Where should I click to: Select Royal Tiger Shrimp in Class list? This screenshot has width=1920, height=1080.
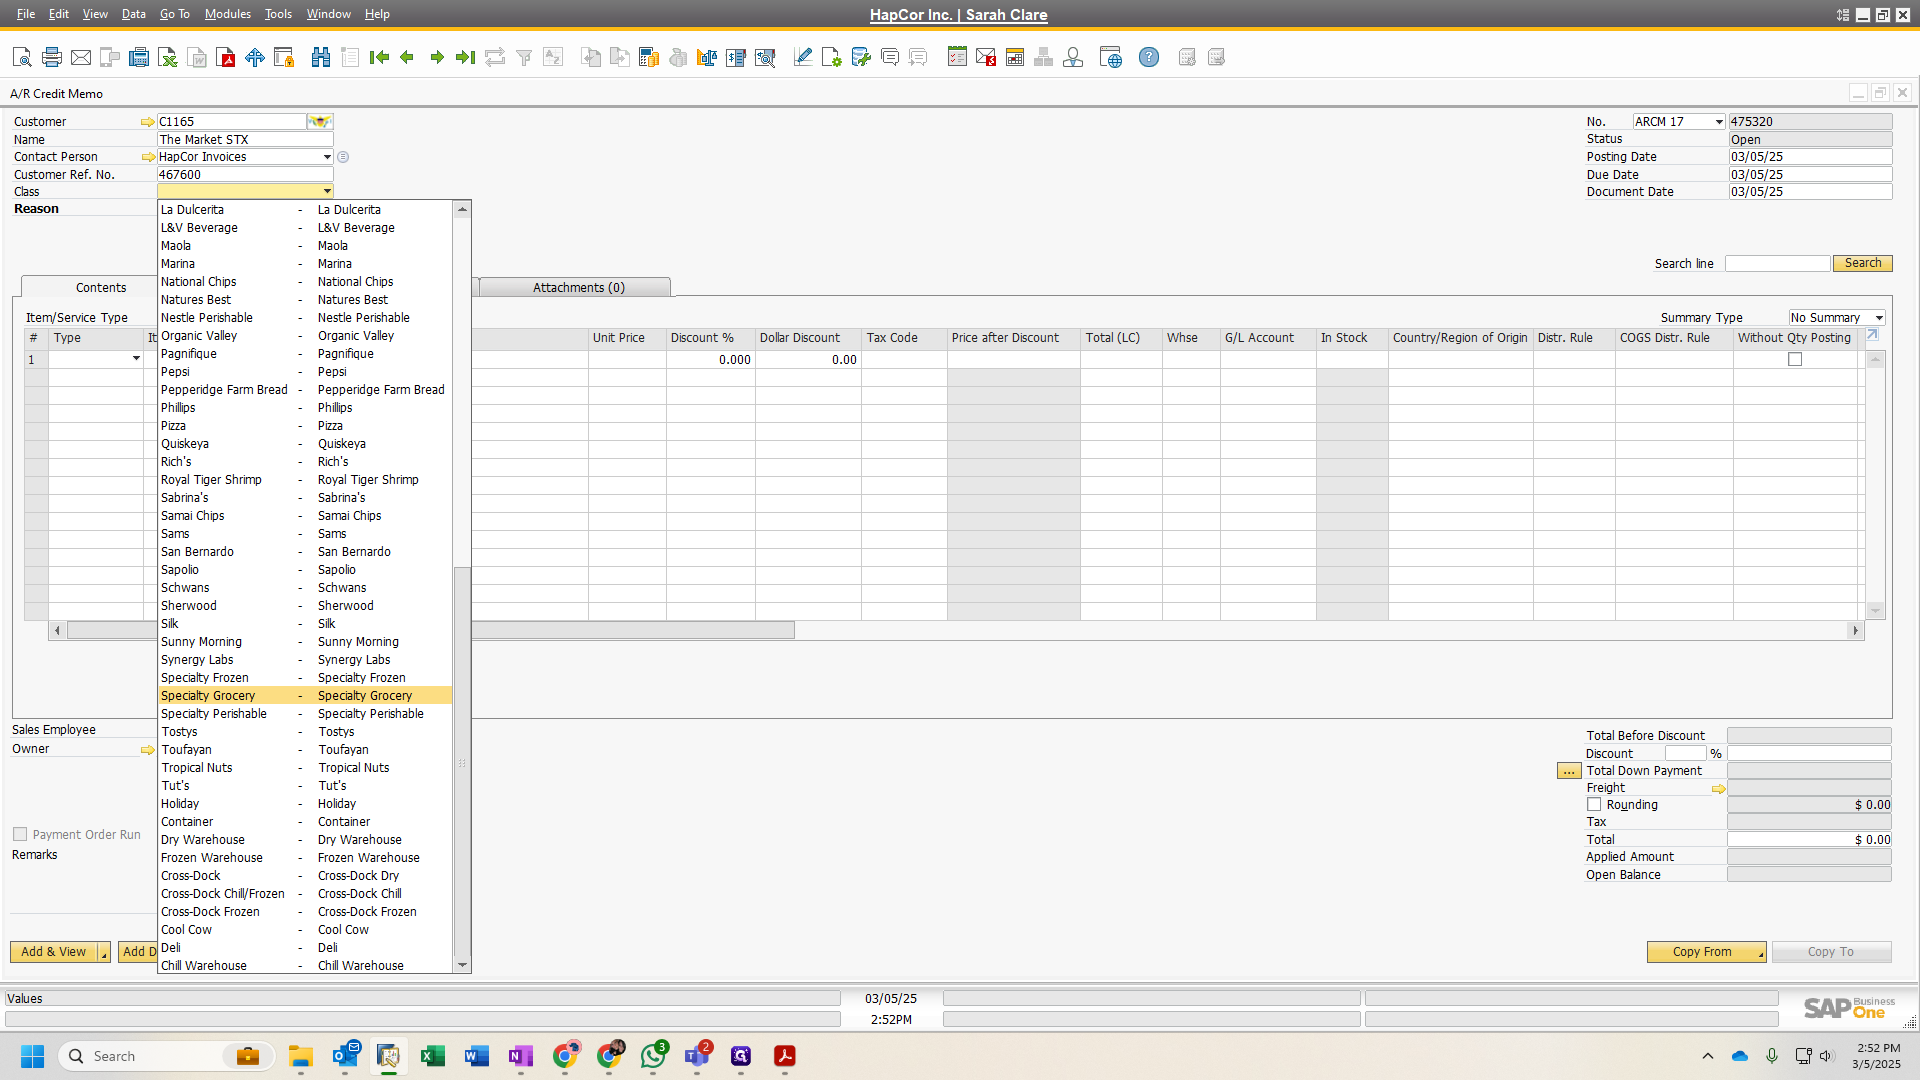(305, 480)
